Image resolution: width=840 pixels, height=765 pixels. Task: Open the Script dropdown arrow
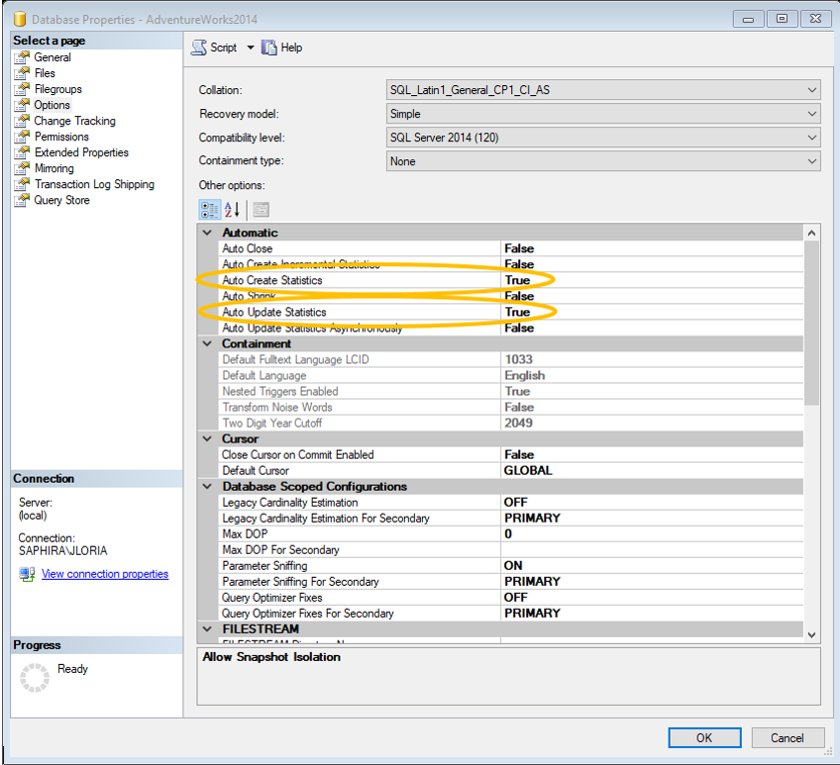tap(250, 48)
